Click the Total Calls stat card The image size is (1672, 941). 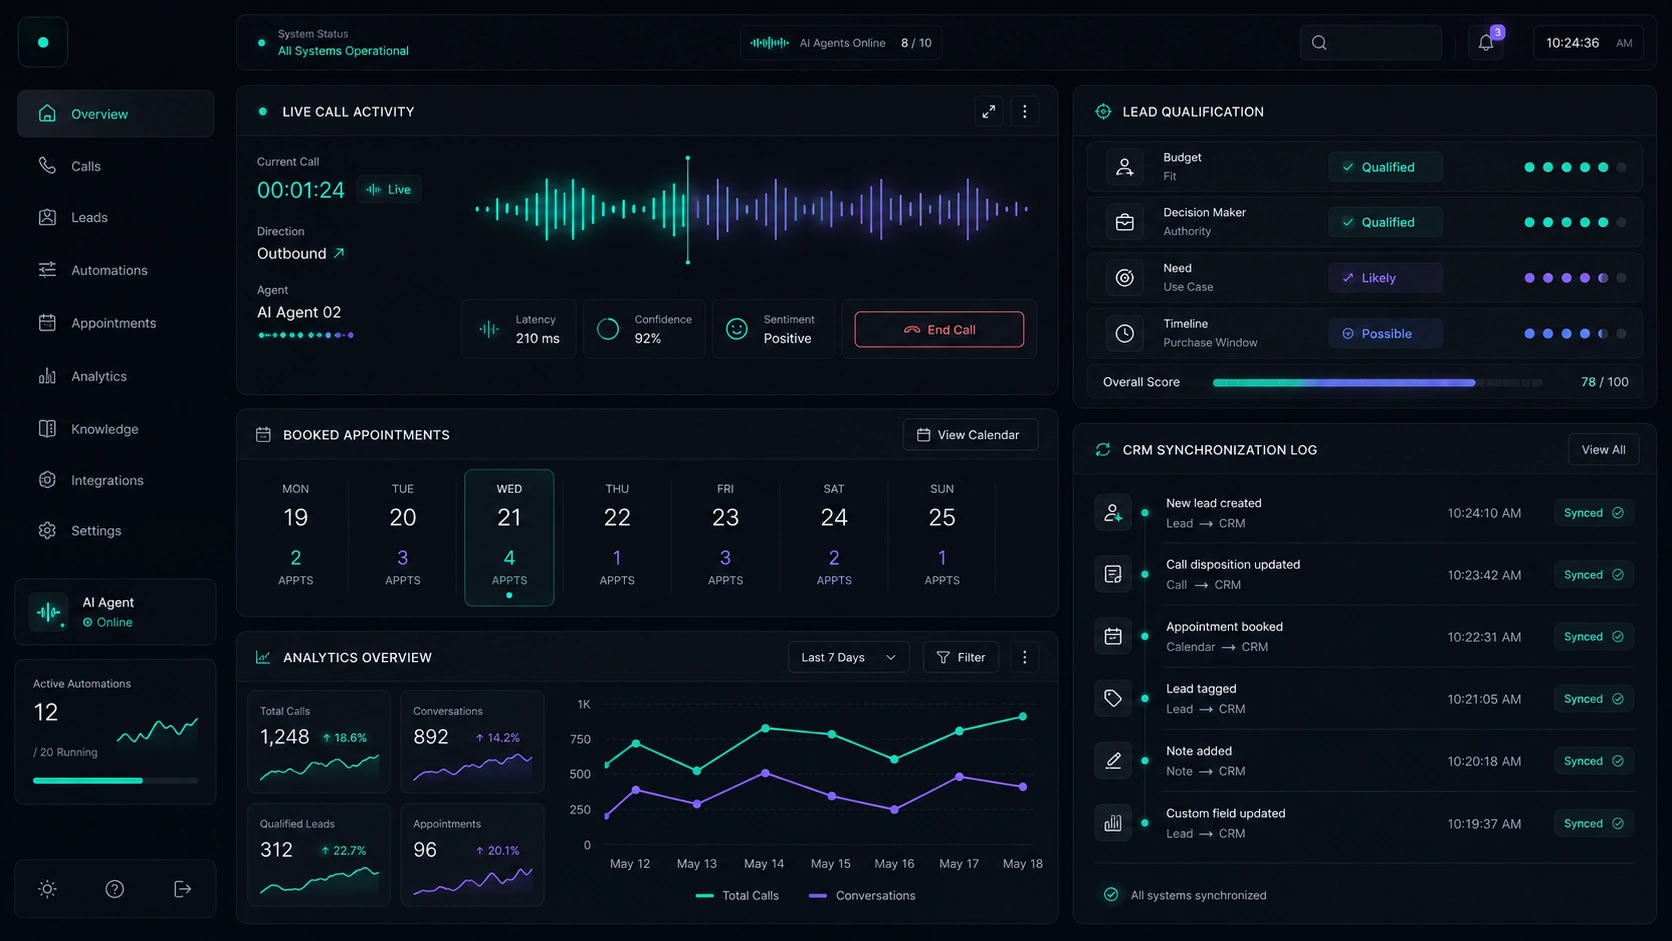pos(319,742)
